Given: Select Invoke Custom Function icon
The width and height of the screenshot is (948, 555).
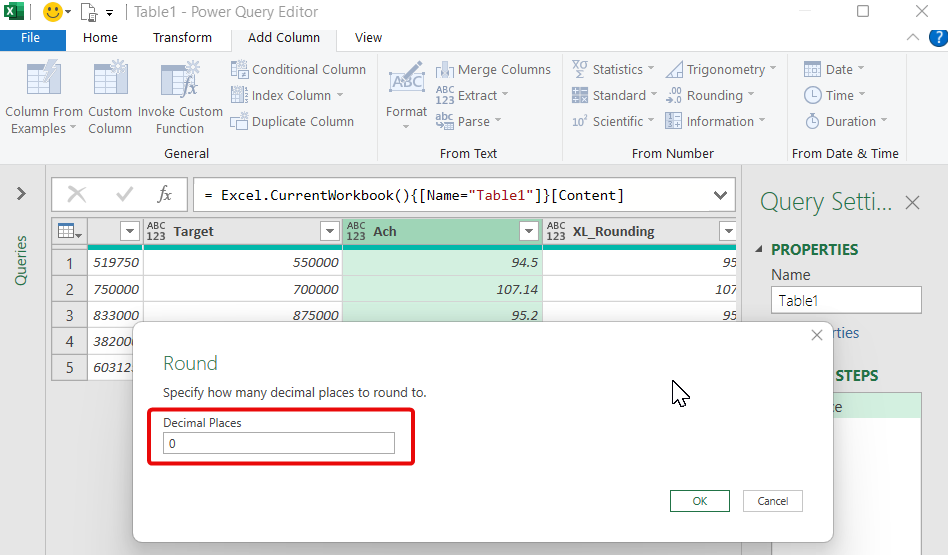Looking at the screenshot, I should click(180, 80).
